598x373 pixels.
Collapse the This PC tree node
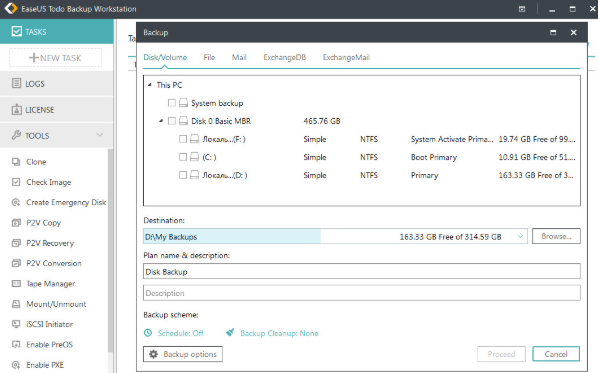[x=150, y=85]
